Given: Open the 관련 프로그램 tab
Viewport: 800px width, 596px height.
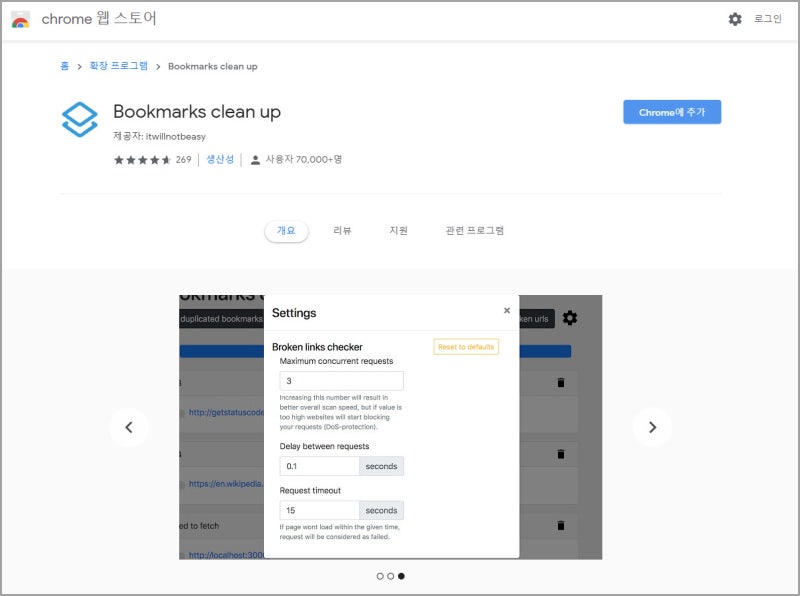Looking at the screenshot, I should 474,231.
